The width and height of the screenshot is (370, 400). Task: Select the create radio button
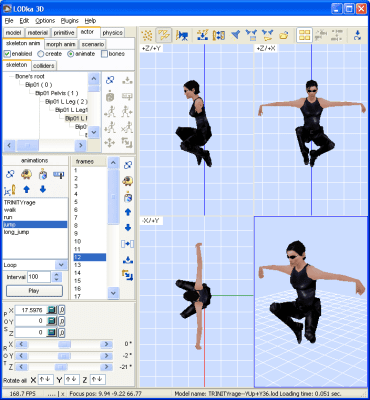41,54
